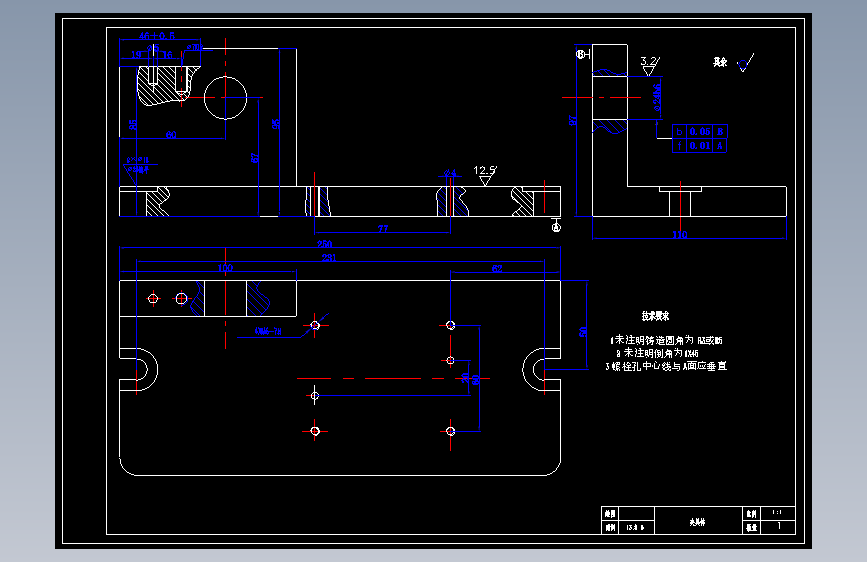Image resolution: width=867 pixels, height=562 pixels.
Task: Select the quantity "1" title block cell
Action: (778, 527)
